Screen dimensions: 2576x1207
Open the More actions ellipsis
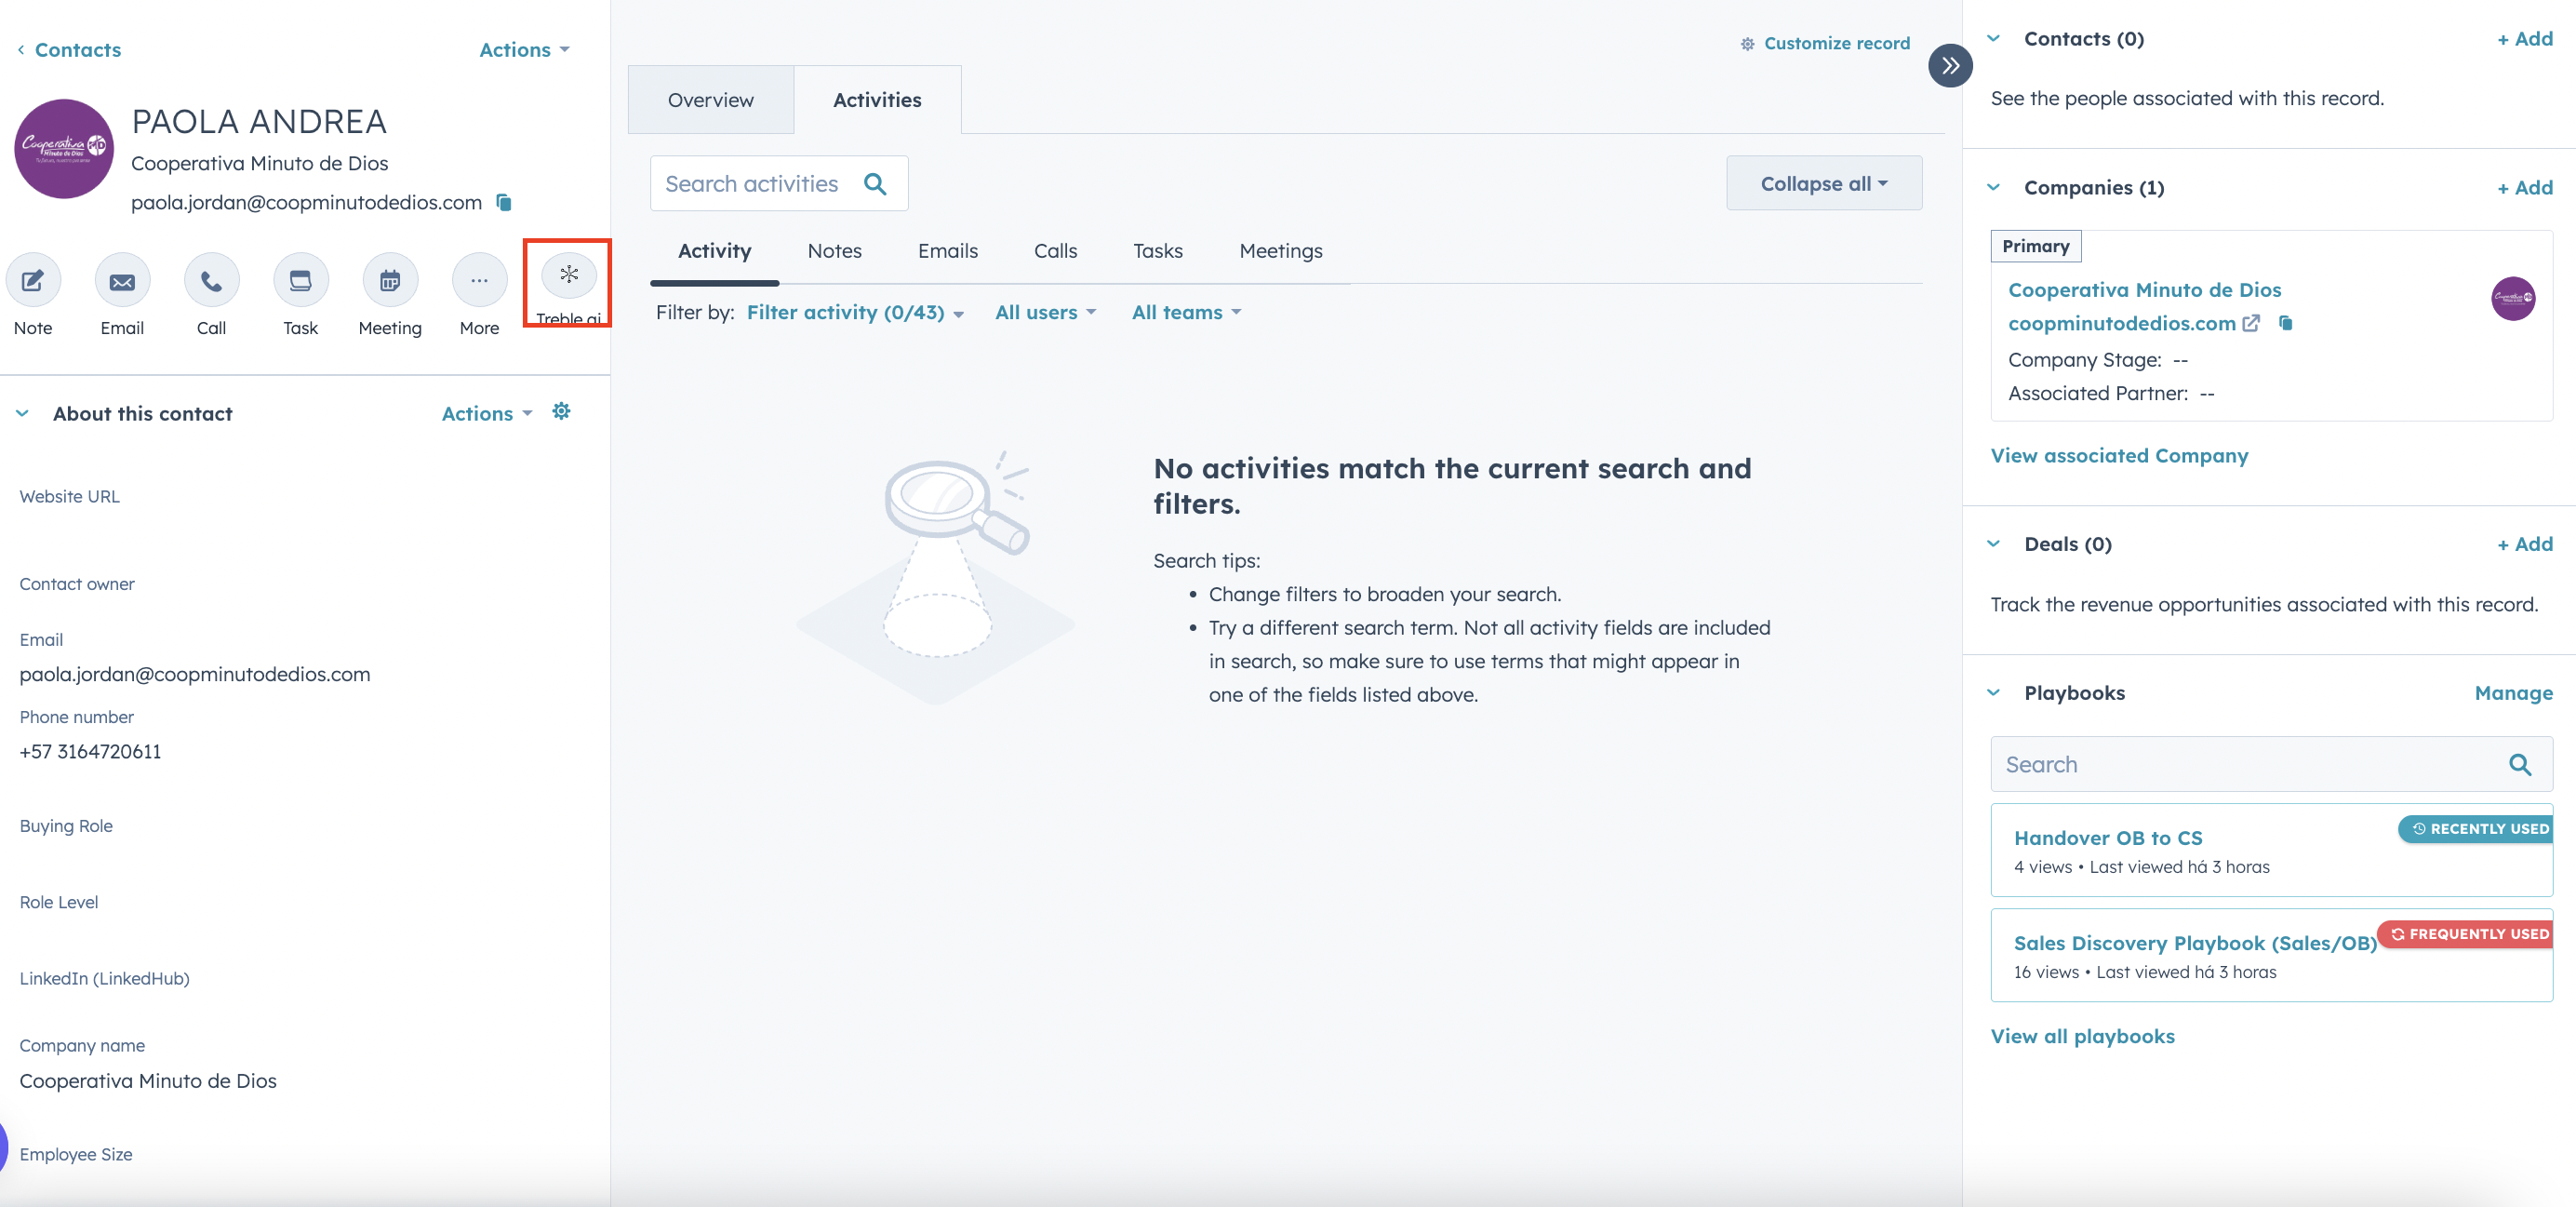479,281
